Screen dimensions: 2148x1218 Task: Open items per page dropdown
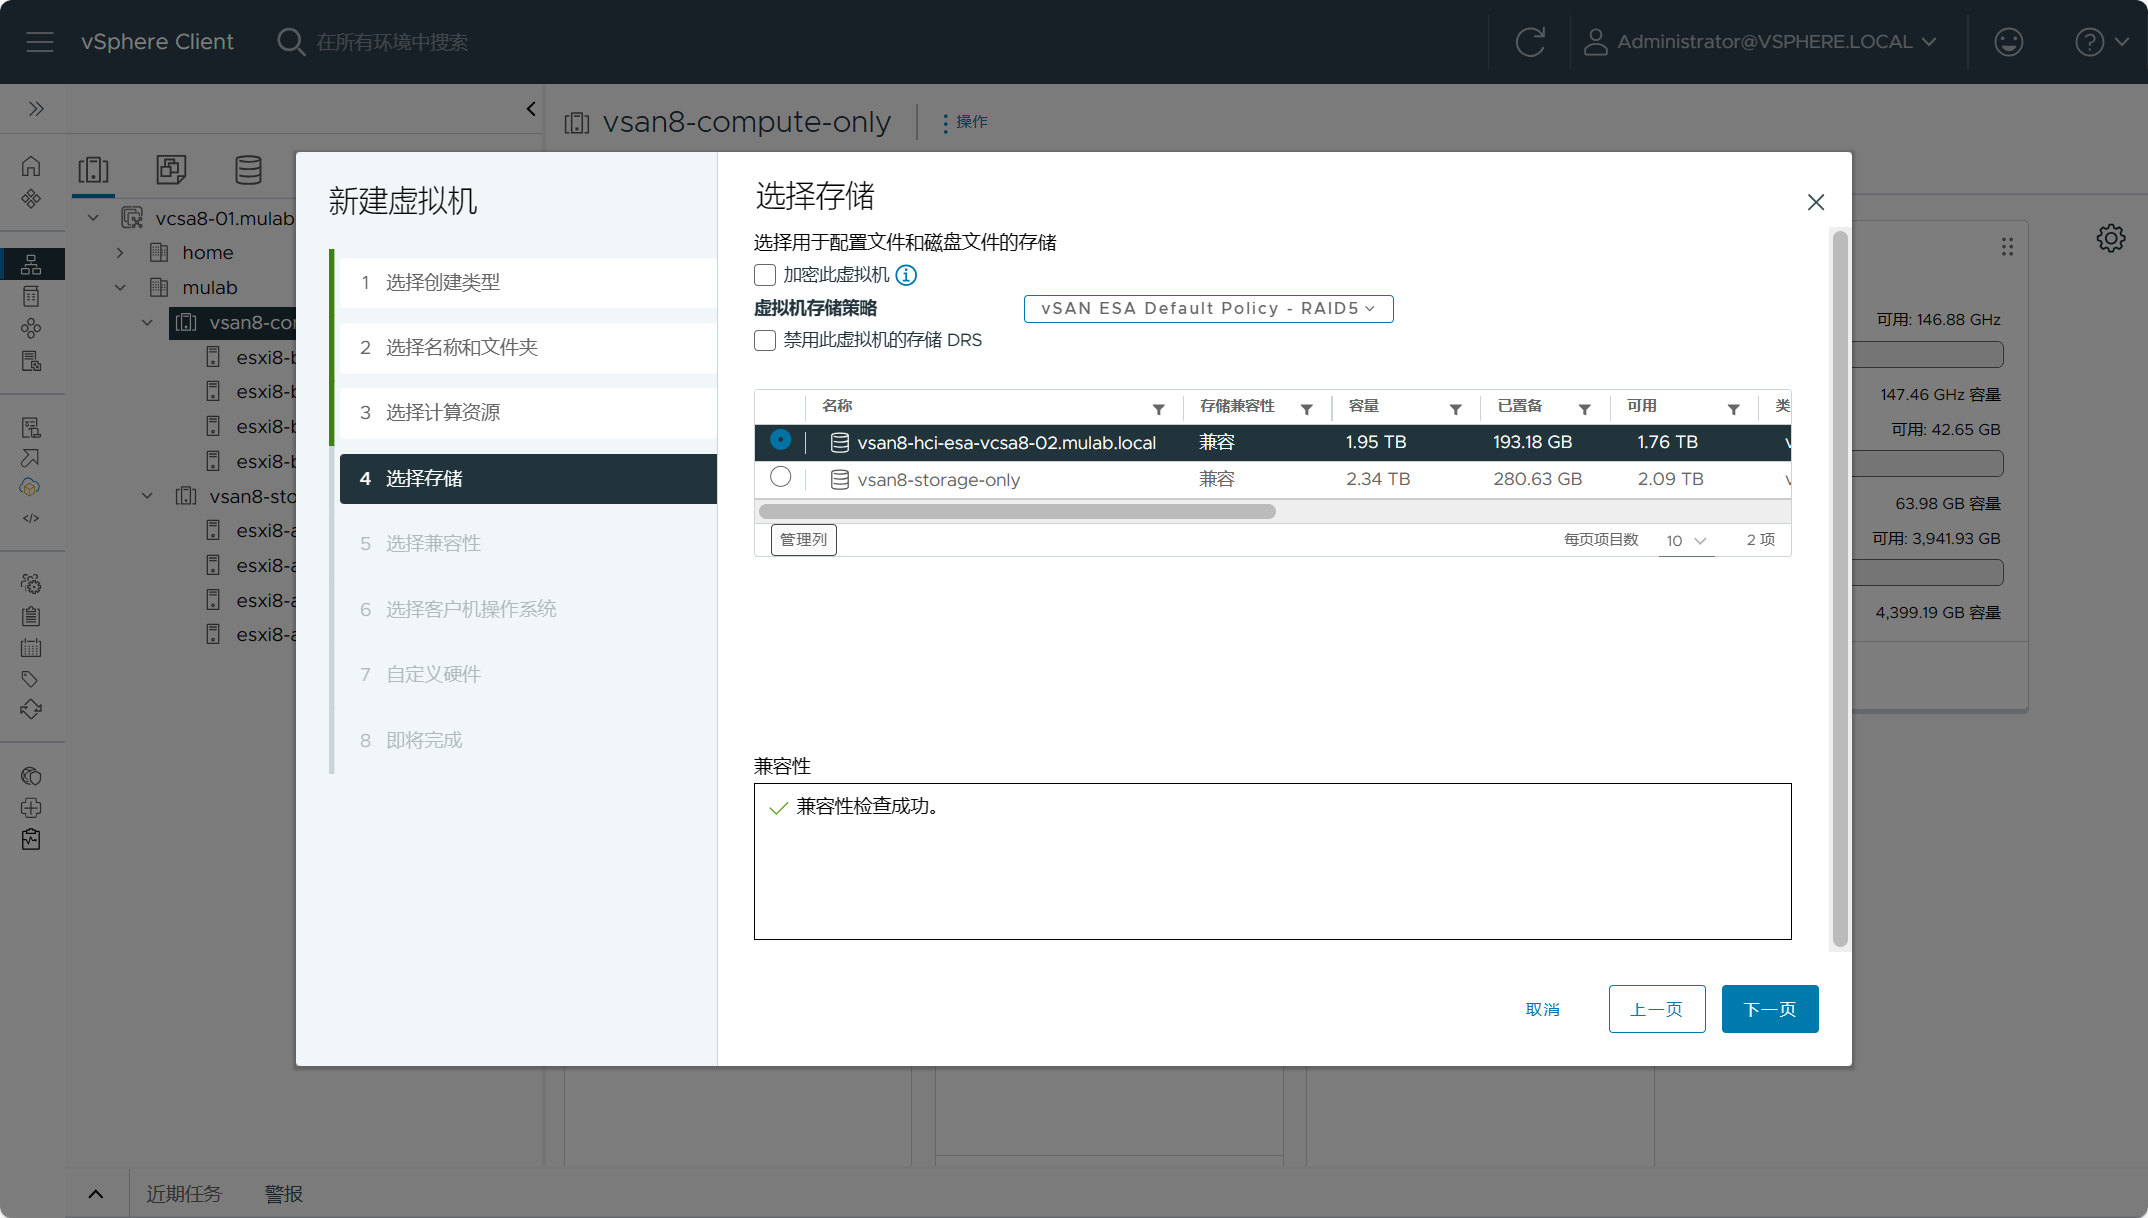point(1686,540)
